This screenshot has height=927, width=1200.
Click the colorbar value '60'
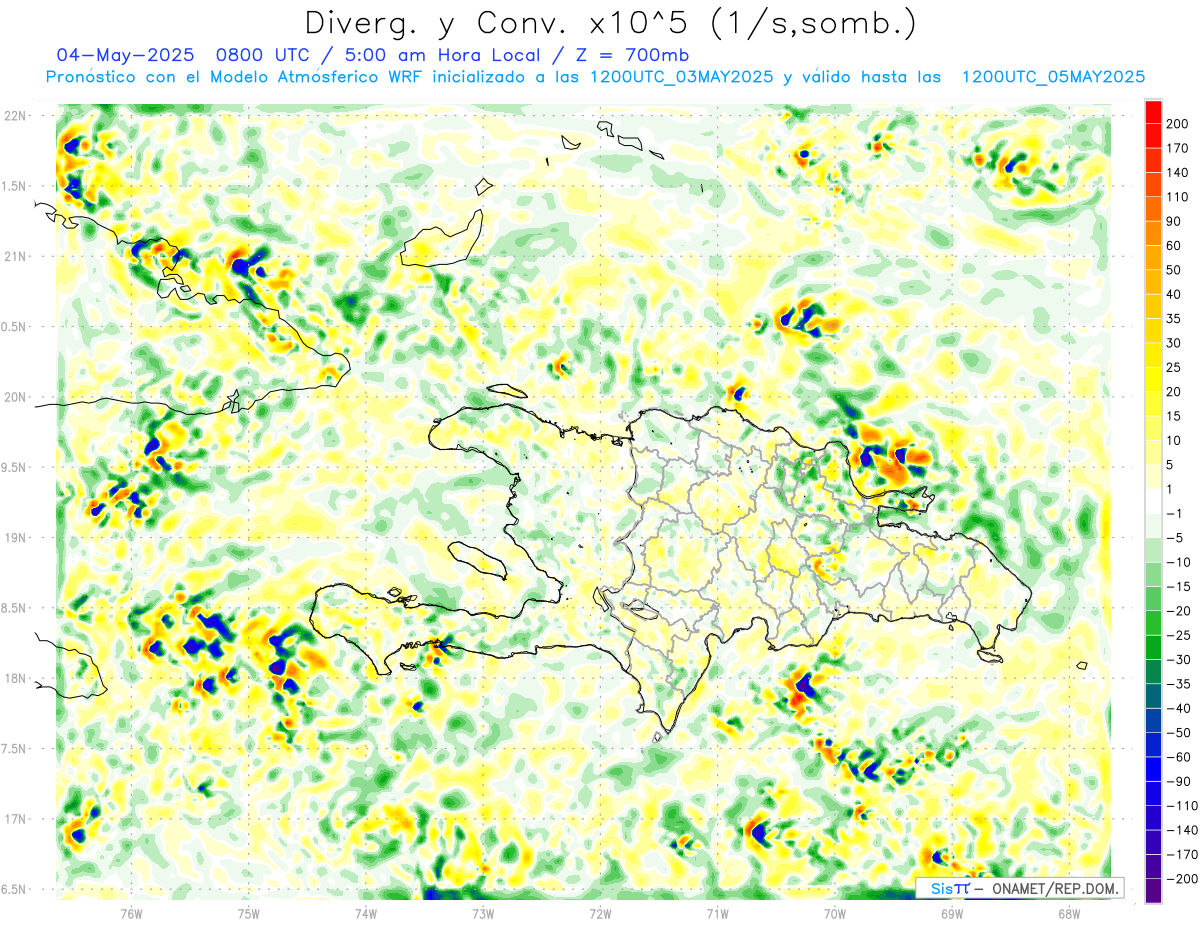point(1174,246)
